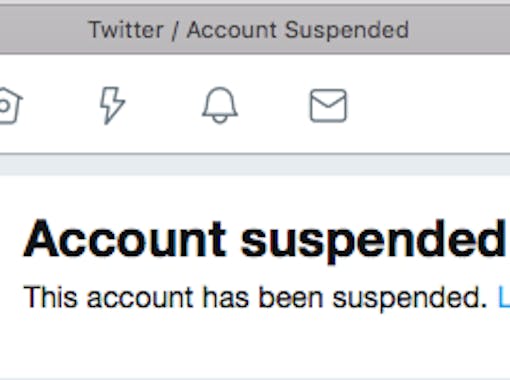This screenshot has height=380, width=510.
Task: Click the word 'This' in the message
Action: point(50,297)
